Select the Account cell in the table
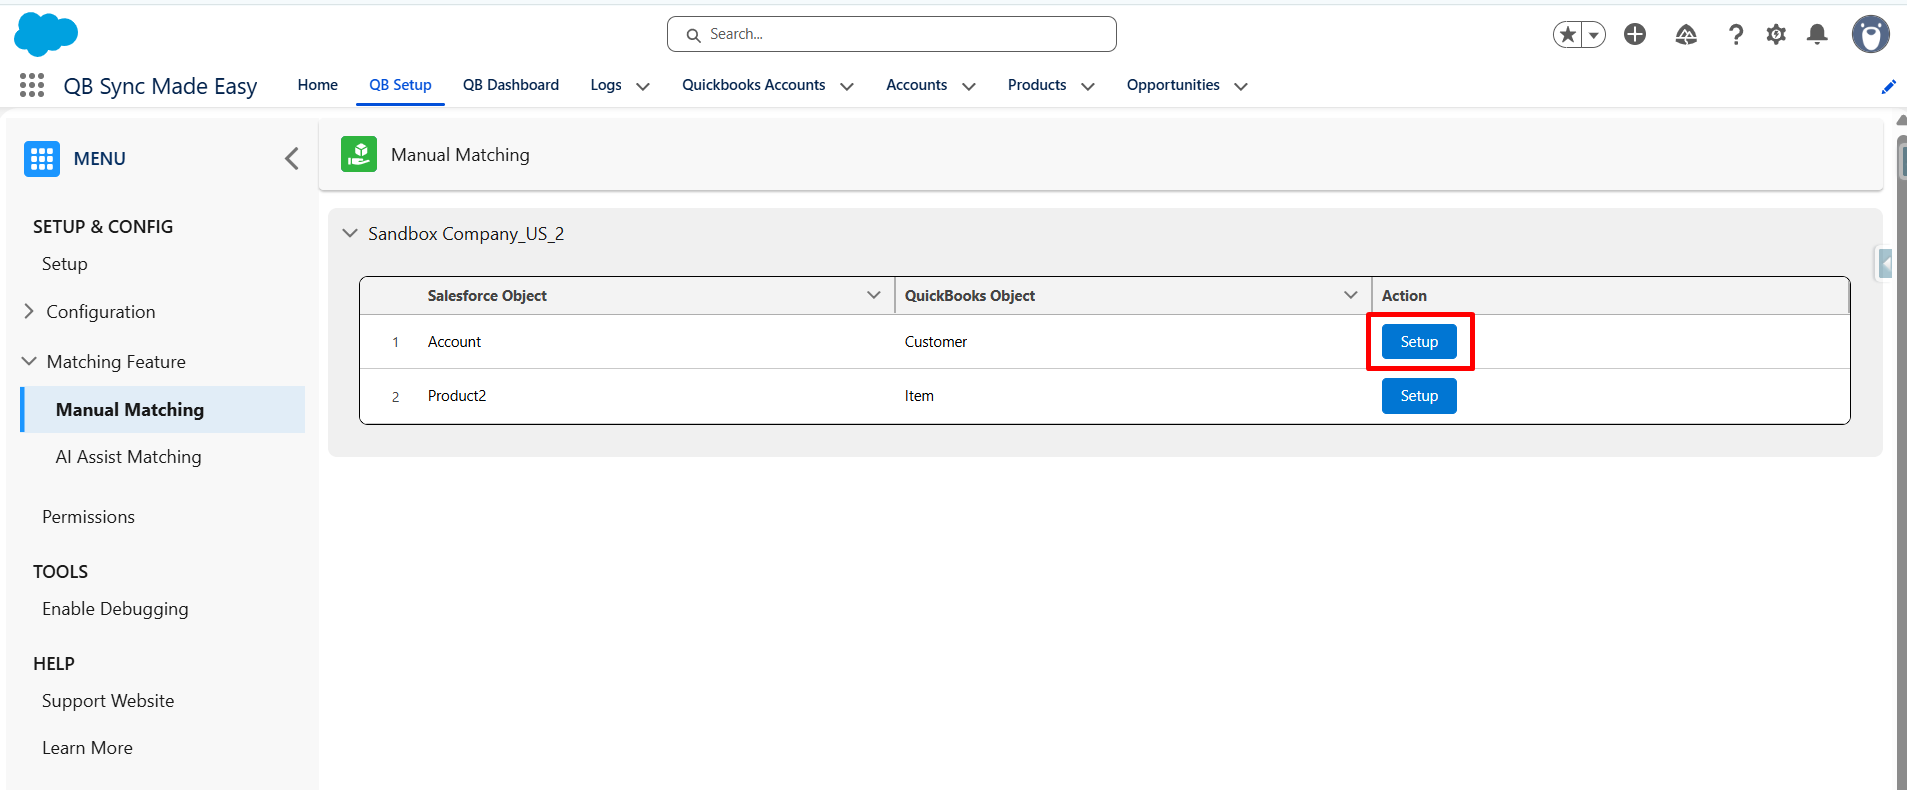Viewport: 1907px width, 790px height. point(454,342)
